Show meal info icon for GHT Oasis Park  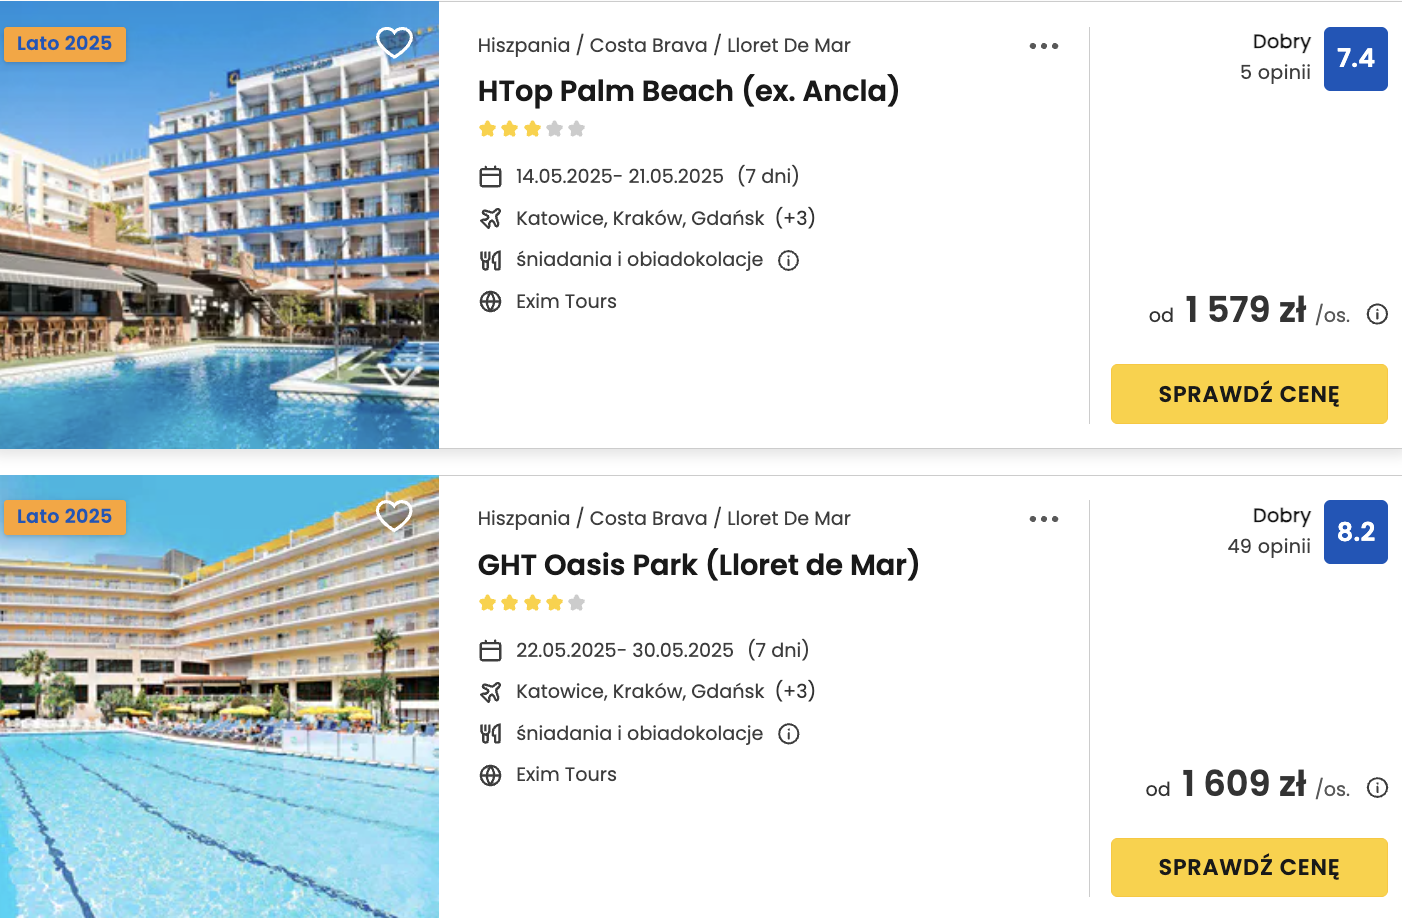tap(789, 734)
